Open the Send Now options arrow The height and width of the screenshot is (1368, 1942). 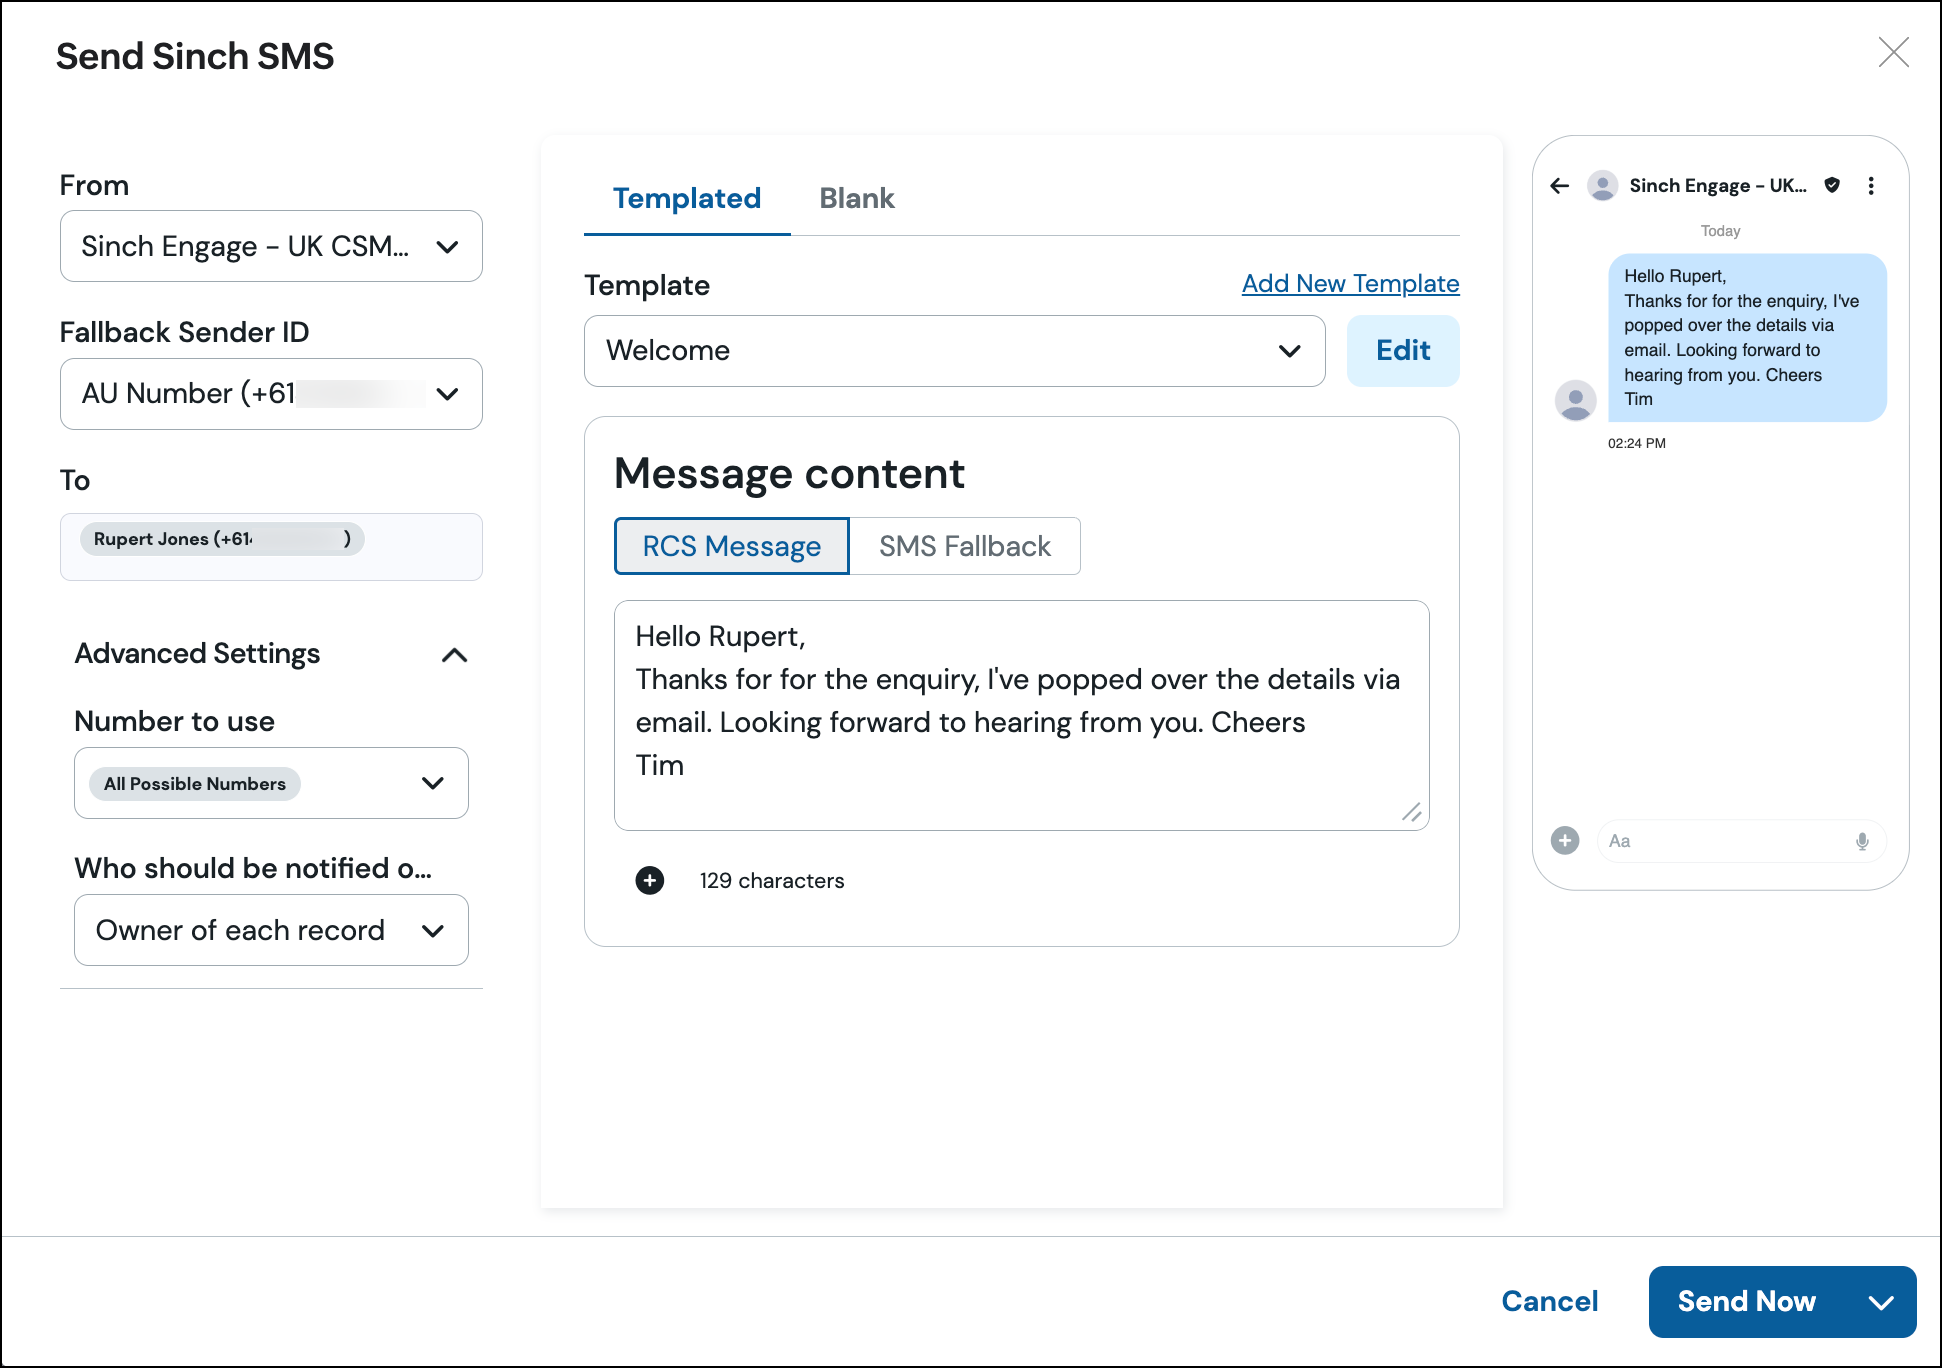[1881, 1302]
